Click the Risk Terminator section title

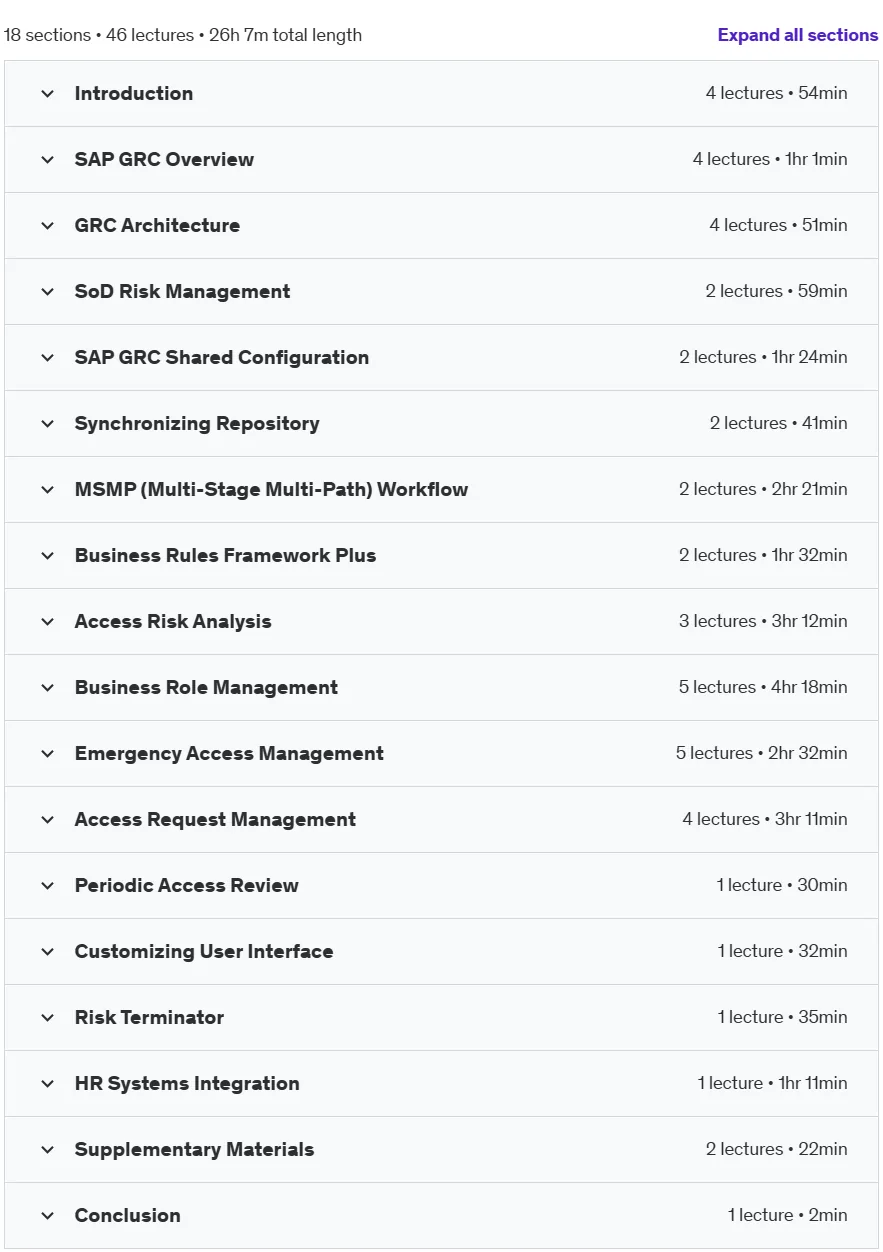(x=149, y=1018)
